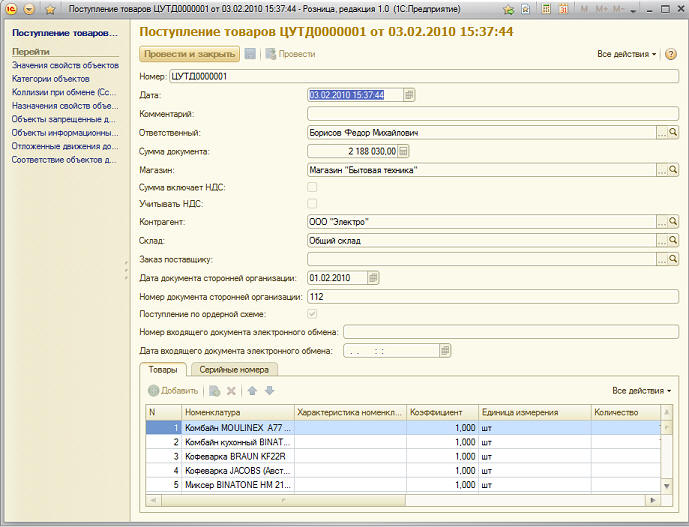Toggle Поступление по ордерной схеме checkbox

point(312,314)
